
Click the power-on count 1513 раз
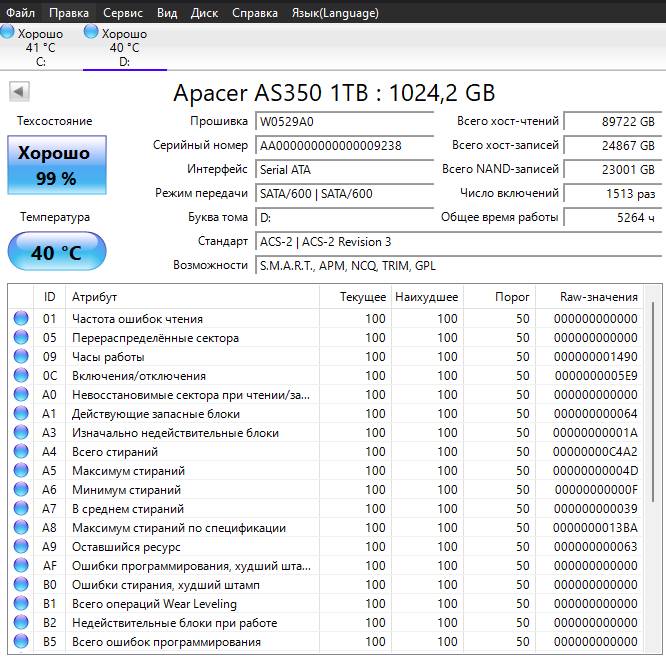coord(612,194)
